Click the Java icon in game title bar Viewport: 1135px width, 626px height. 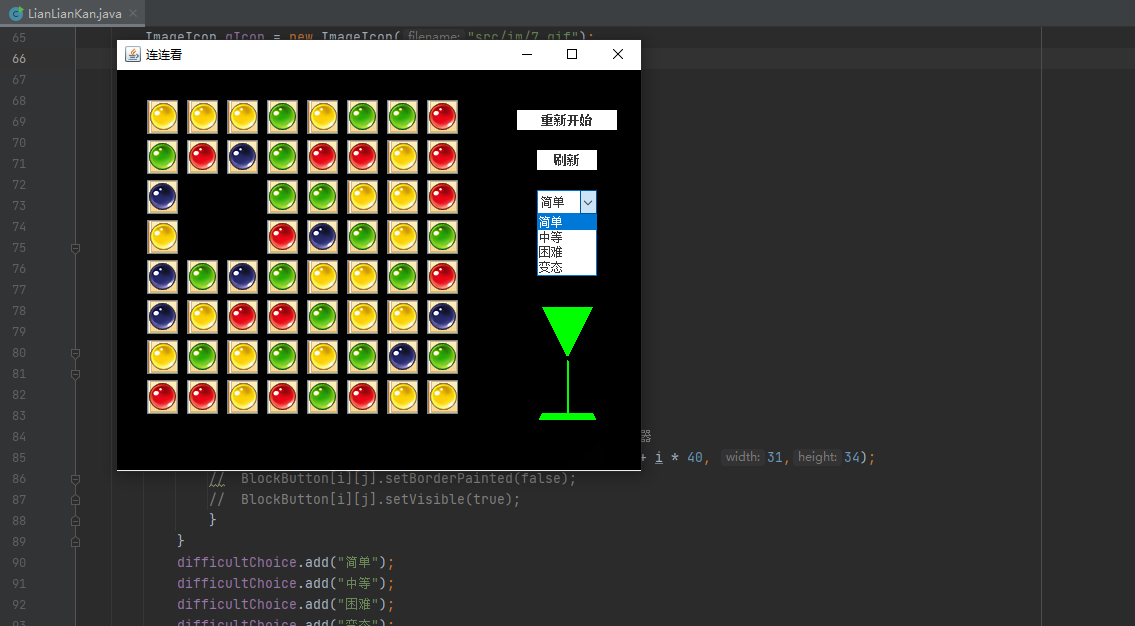(x=132, y=55)
